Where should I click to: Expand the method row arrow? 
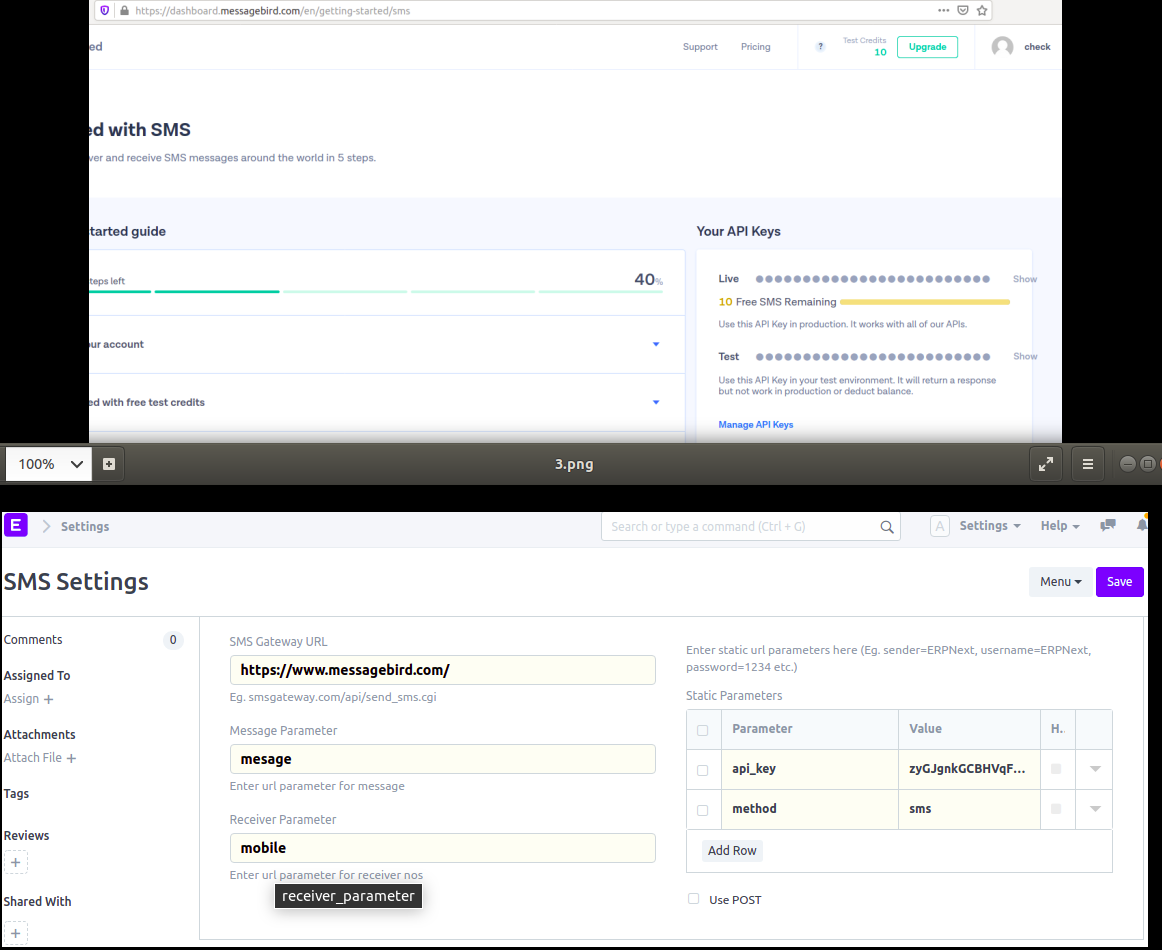(x=1095, y=809)
